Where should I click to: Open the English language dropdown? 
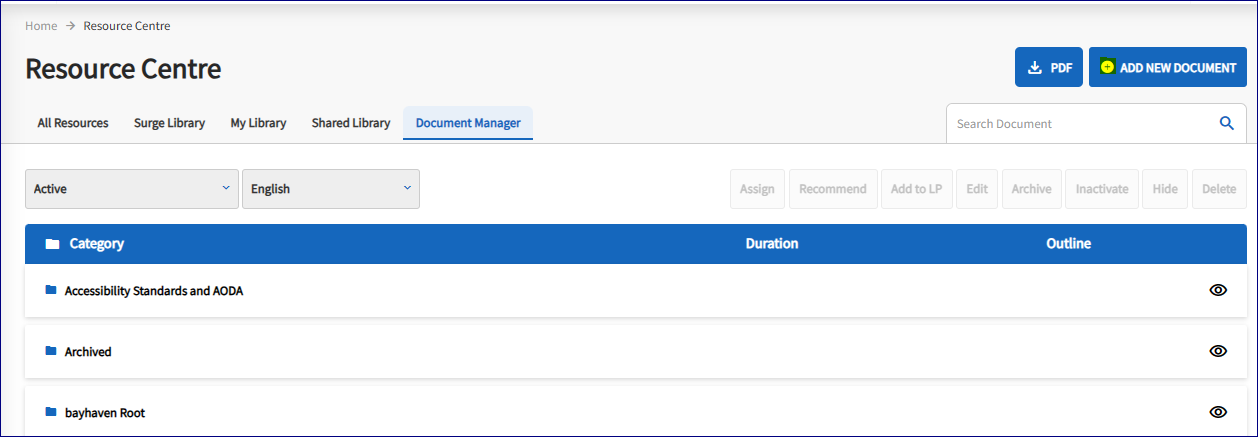pos(331,189)
